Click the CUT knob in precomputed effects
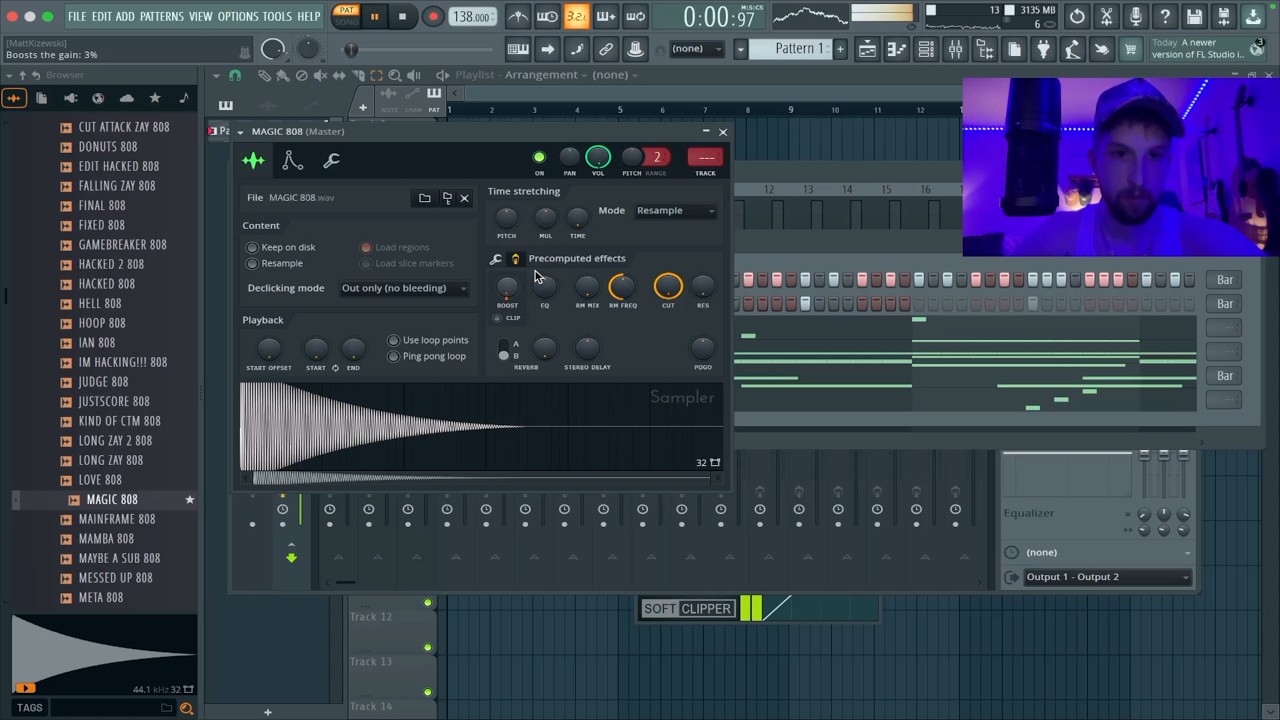The image size is (1280, 720). pos(668,287)
